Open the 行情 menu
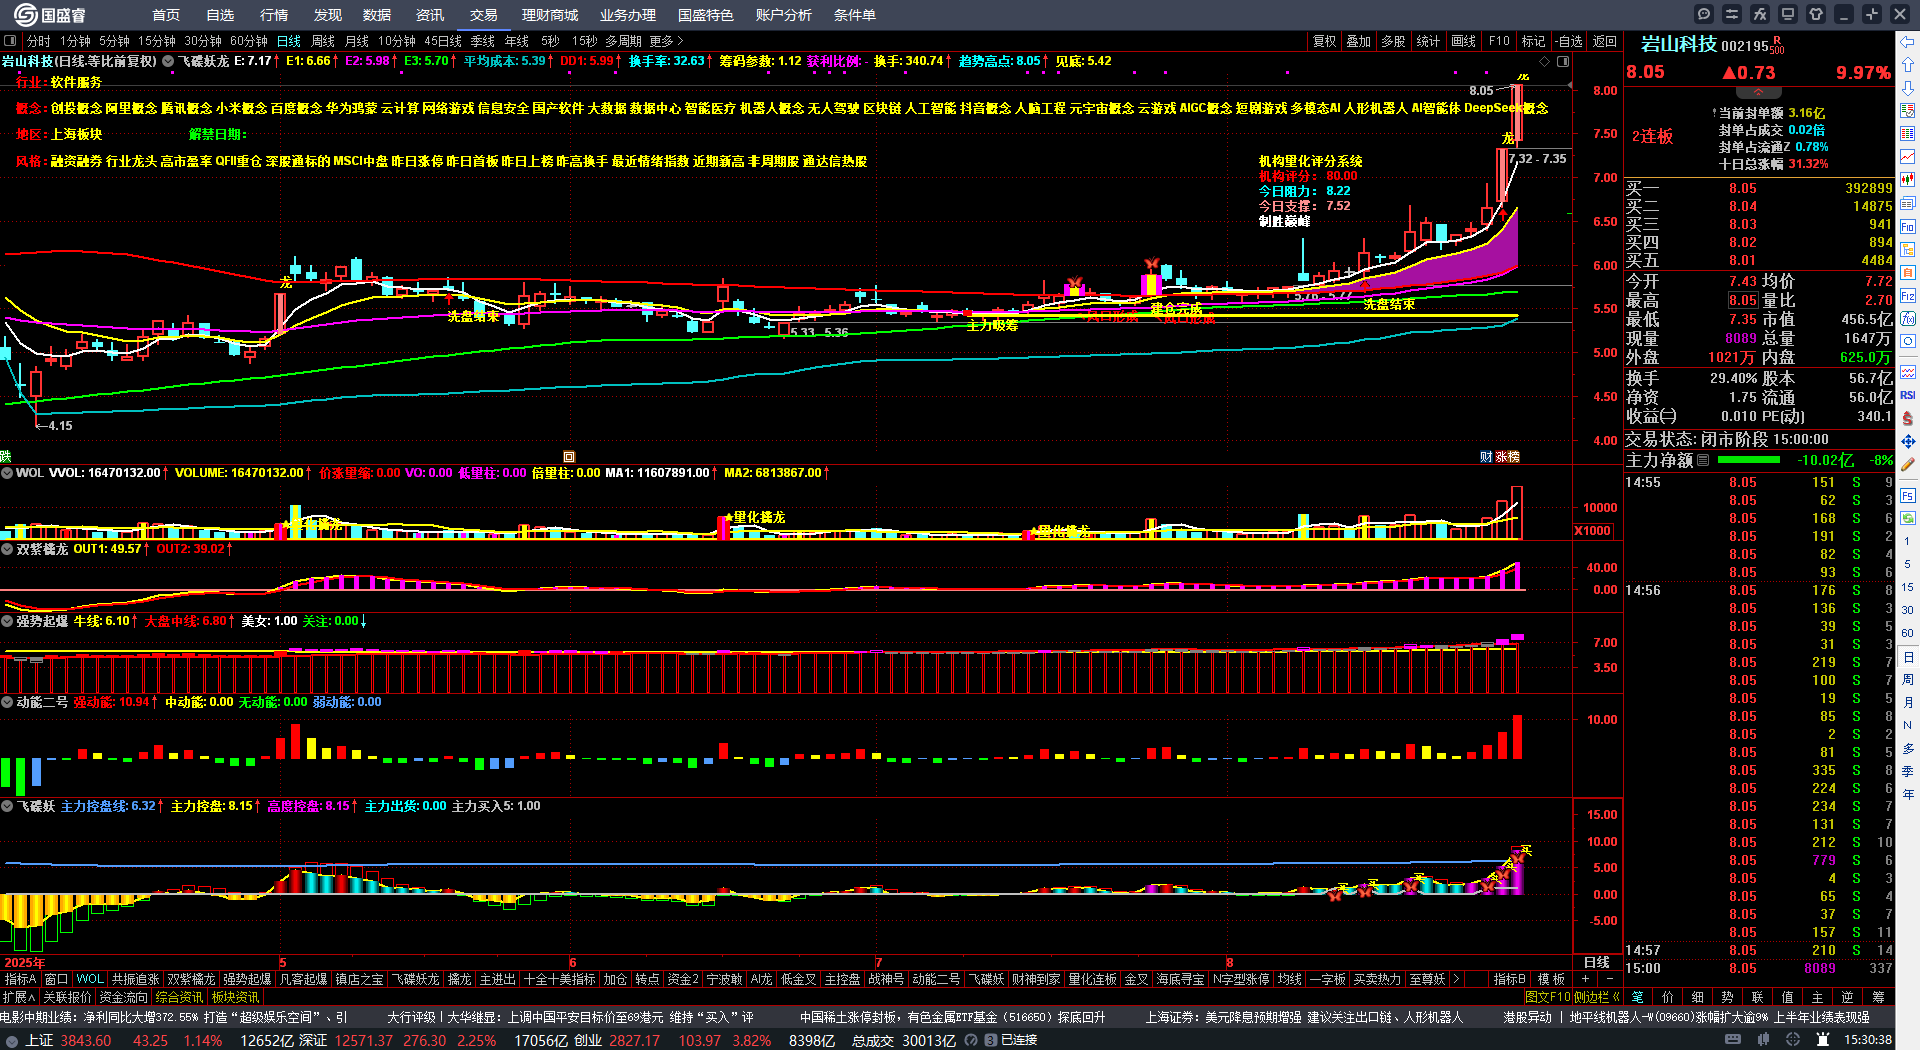Viewport: 1920px width, 1050px height. [x=274, y=15]
